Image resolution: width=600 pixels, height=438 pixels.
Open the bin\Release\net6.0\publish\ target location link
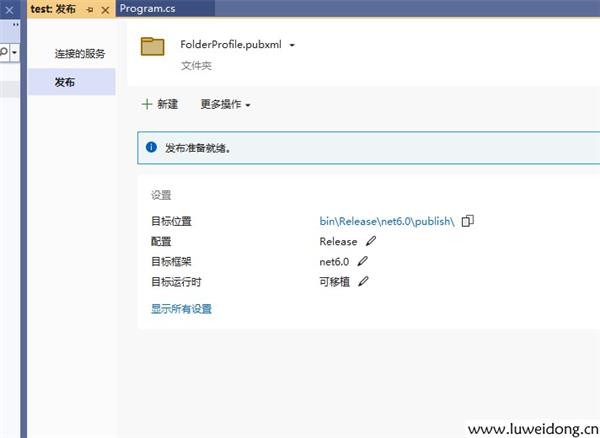pyautogui.click(x=387, y=221)
